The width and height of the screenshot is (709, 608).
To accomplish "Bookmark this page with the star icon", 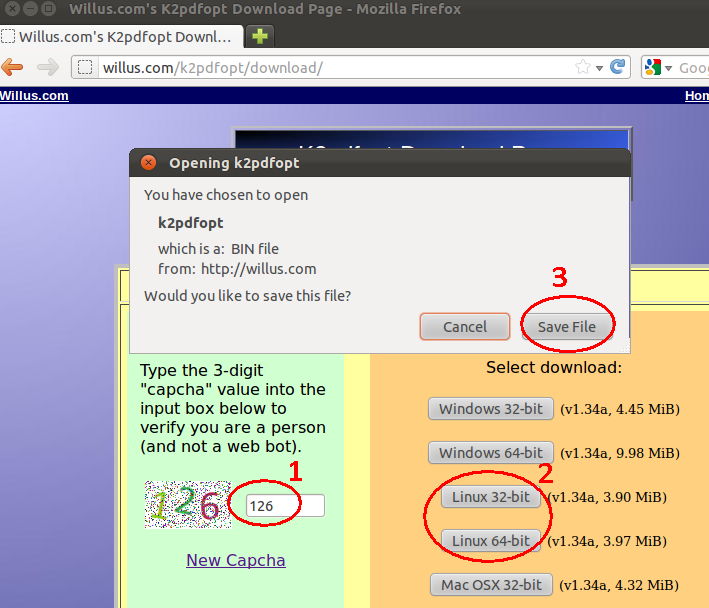I will [x=583, y=67].
